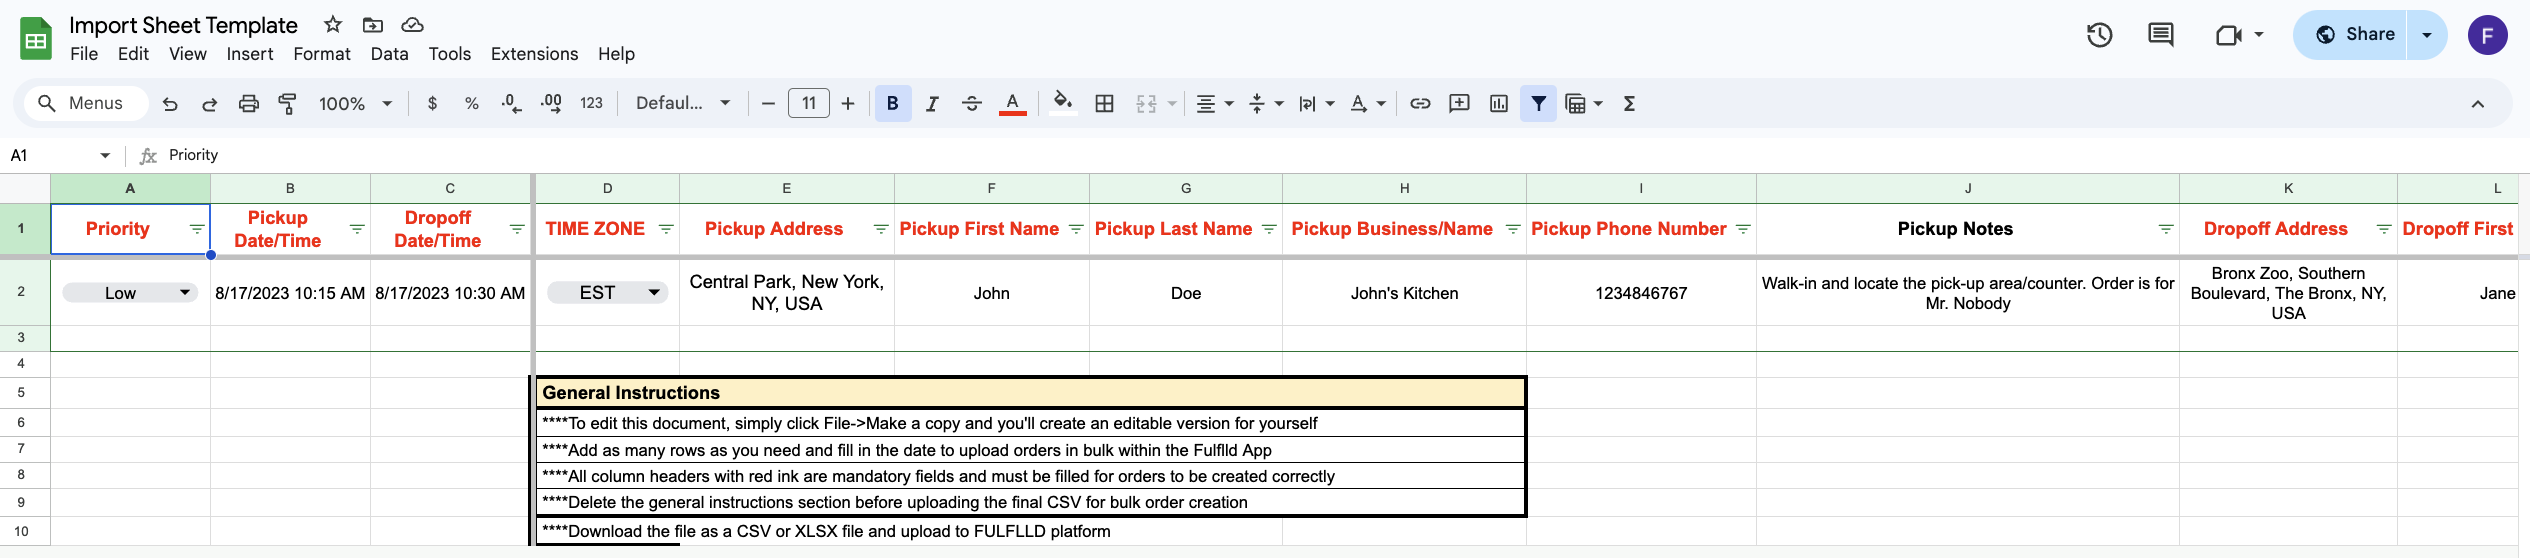Screen dimensions: 2530x558
Task: Toggle italic formatting button
Action: click(x=932, y=104)
